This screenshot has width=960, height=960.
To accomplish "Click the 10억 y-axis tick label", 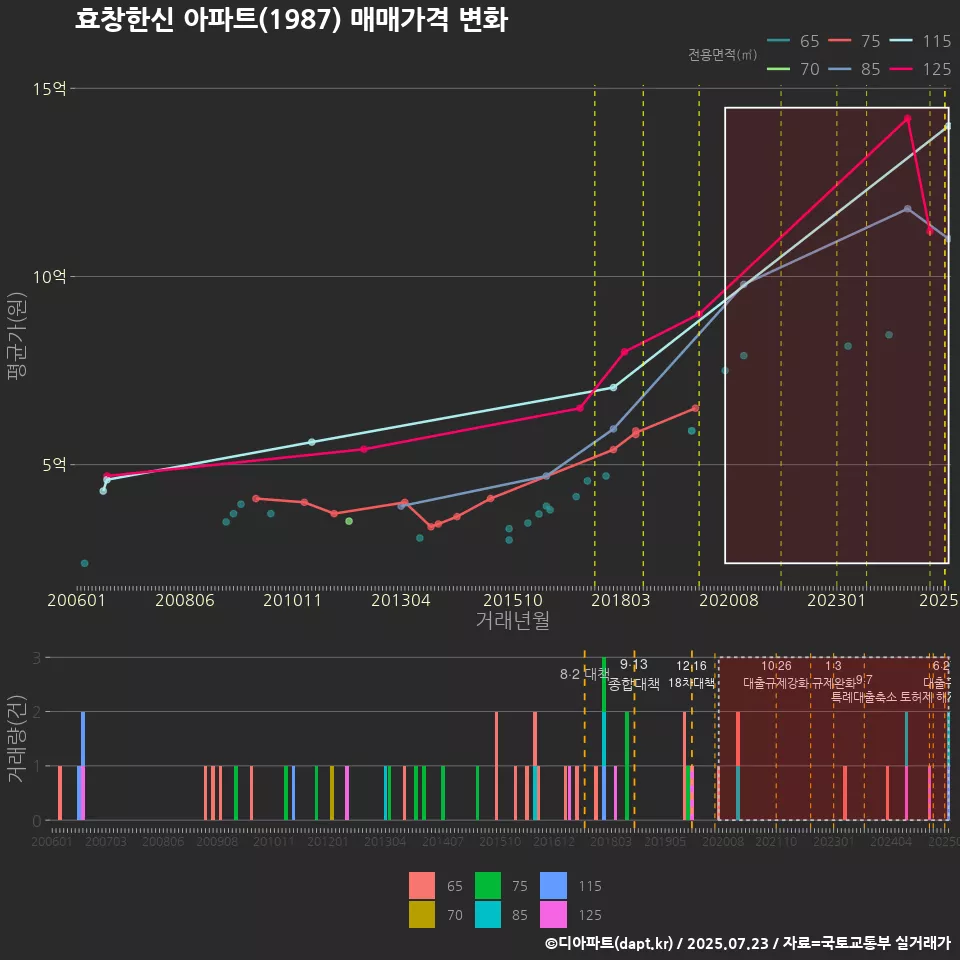I will click(x=50, y=277).
